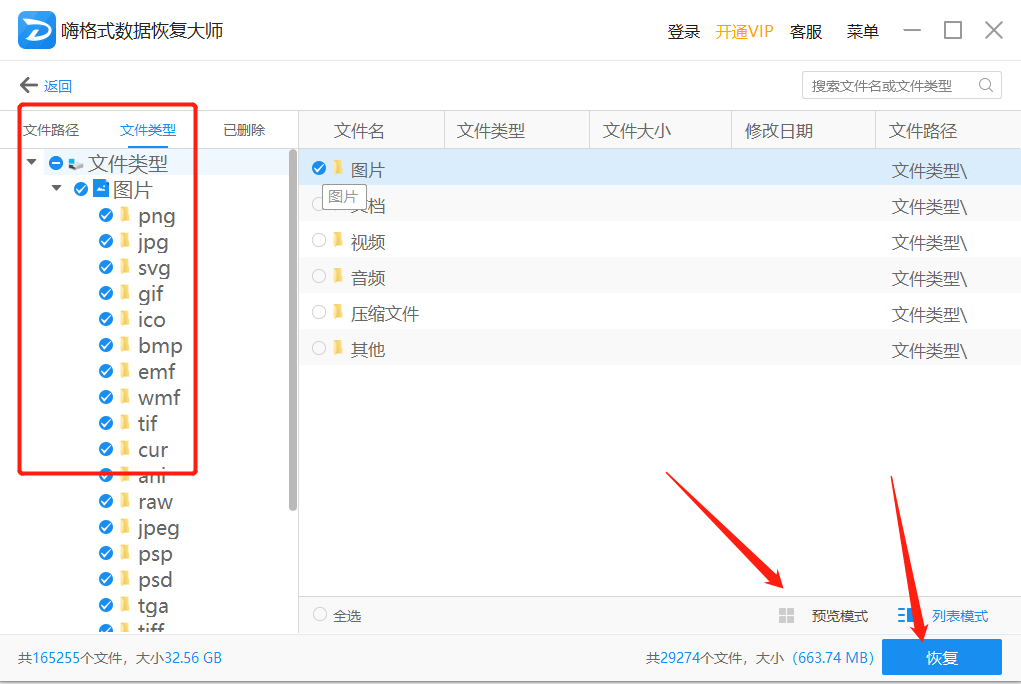Click the folder icon of psd

[x=124, y=579]
